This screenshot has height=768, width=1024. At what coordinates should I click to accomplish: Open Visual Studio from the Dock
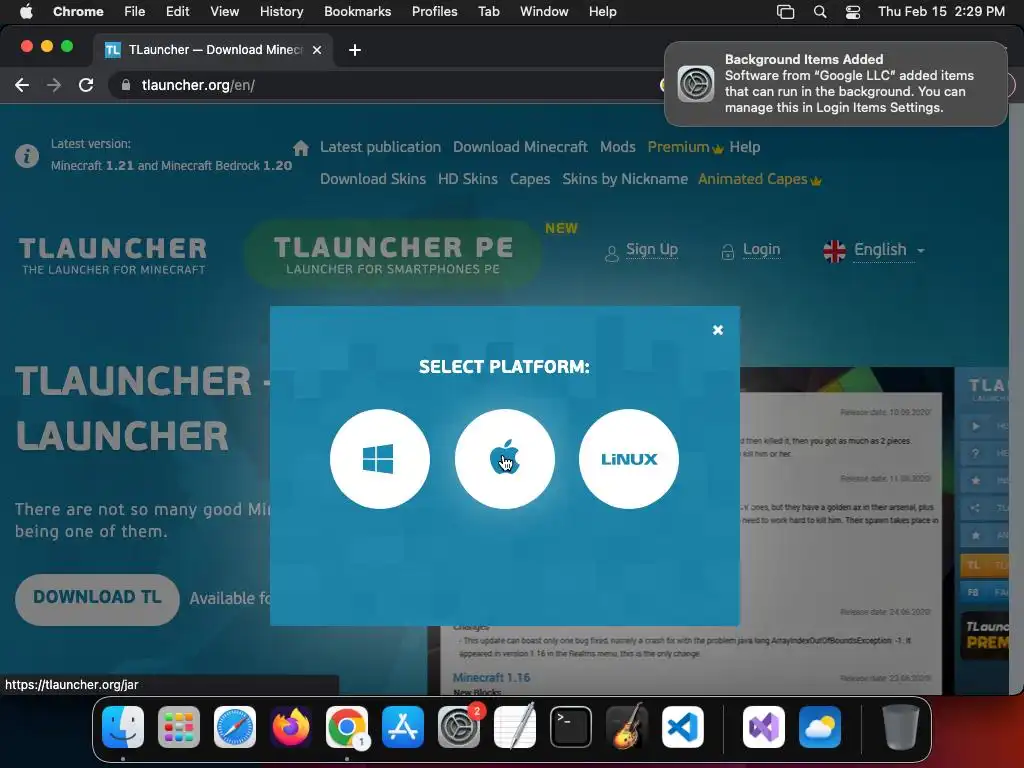[763, 726]
